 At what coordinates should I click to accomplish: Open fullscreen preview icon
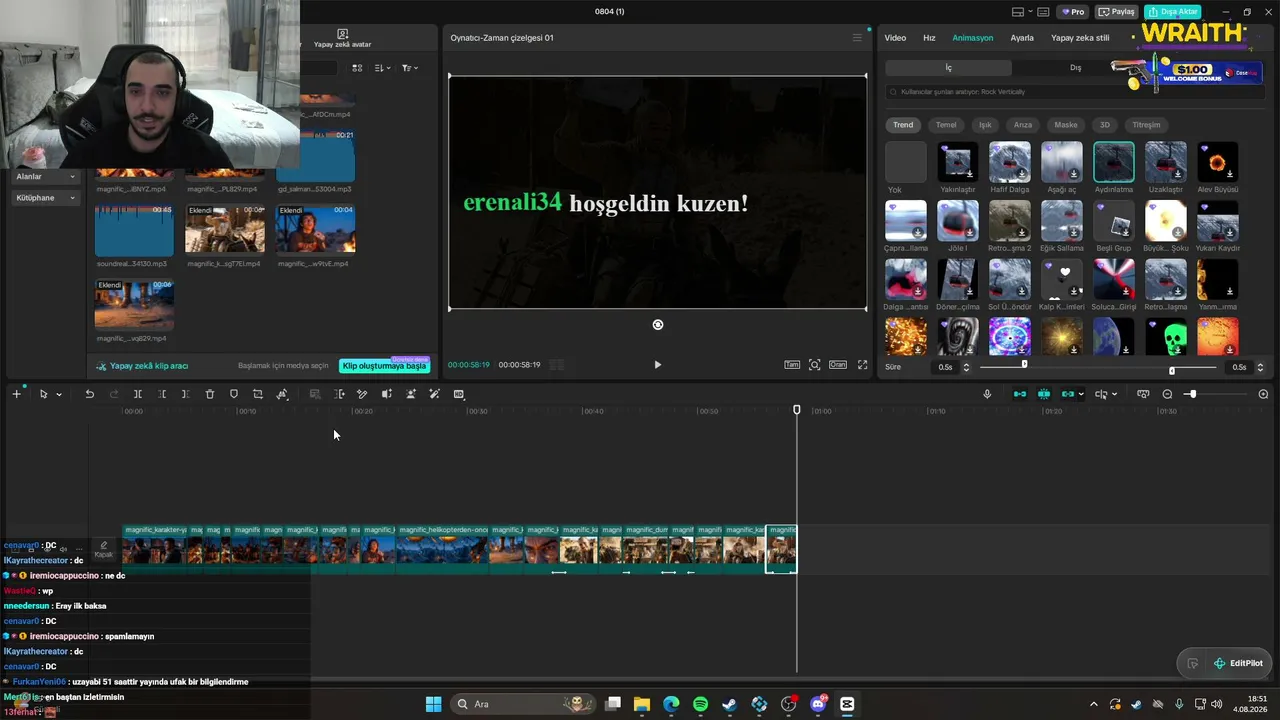point(862,365)
